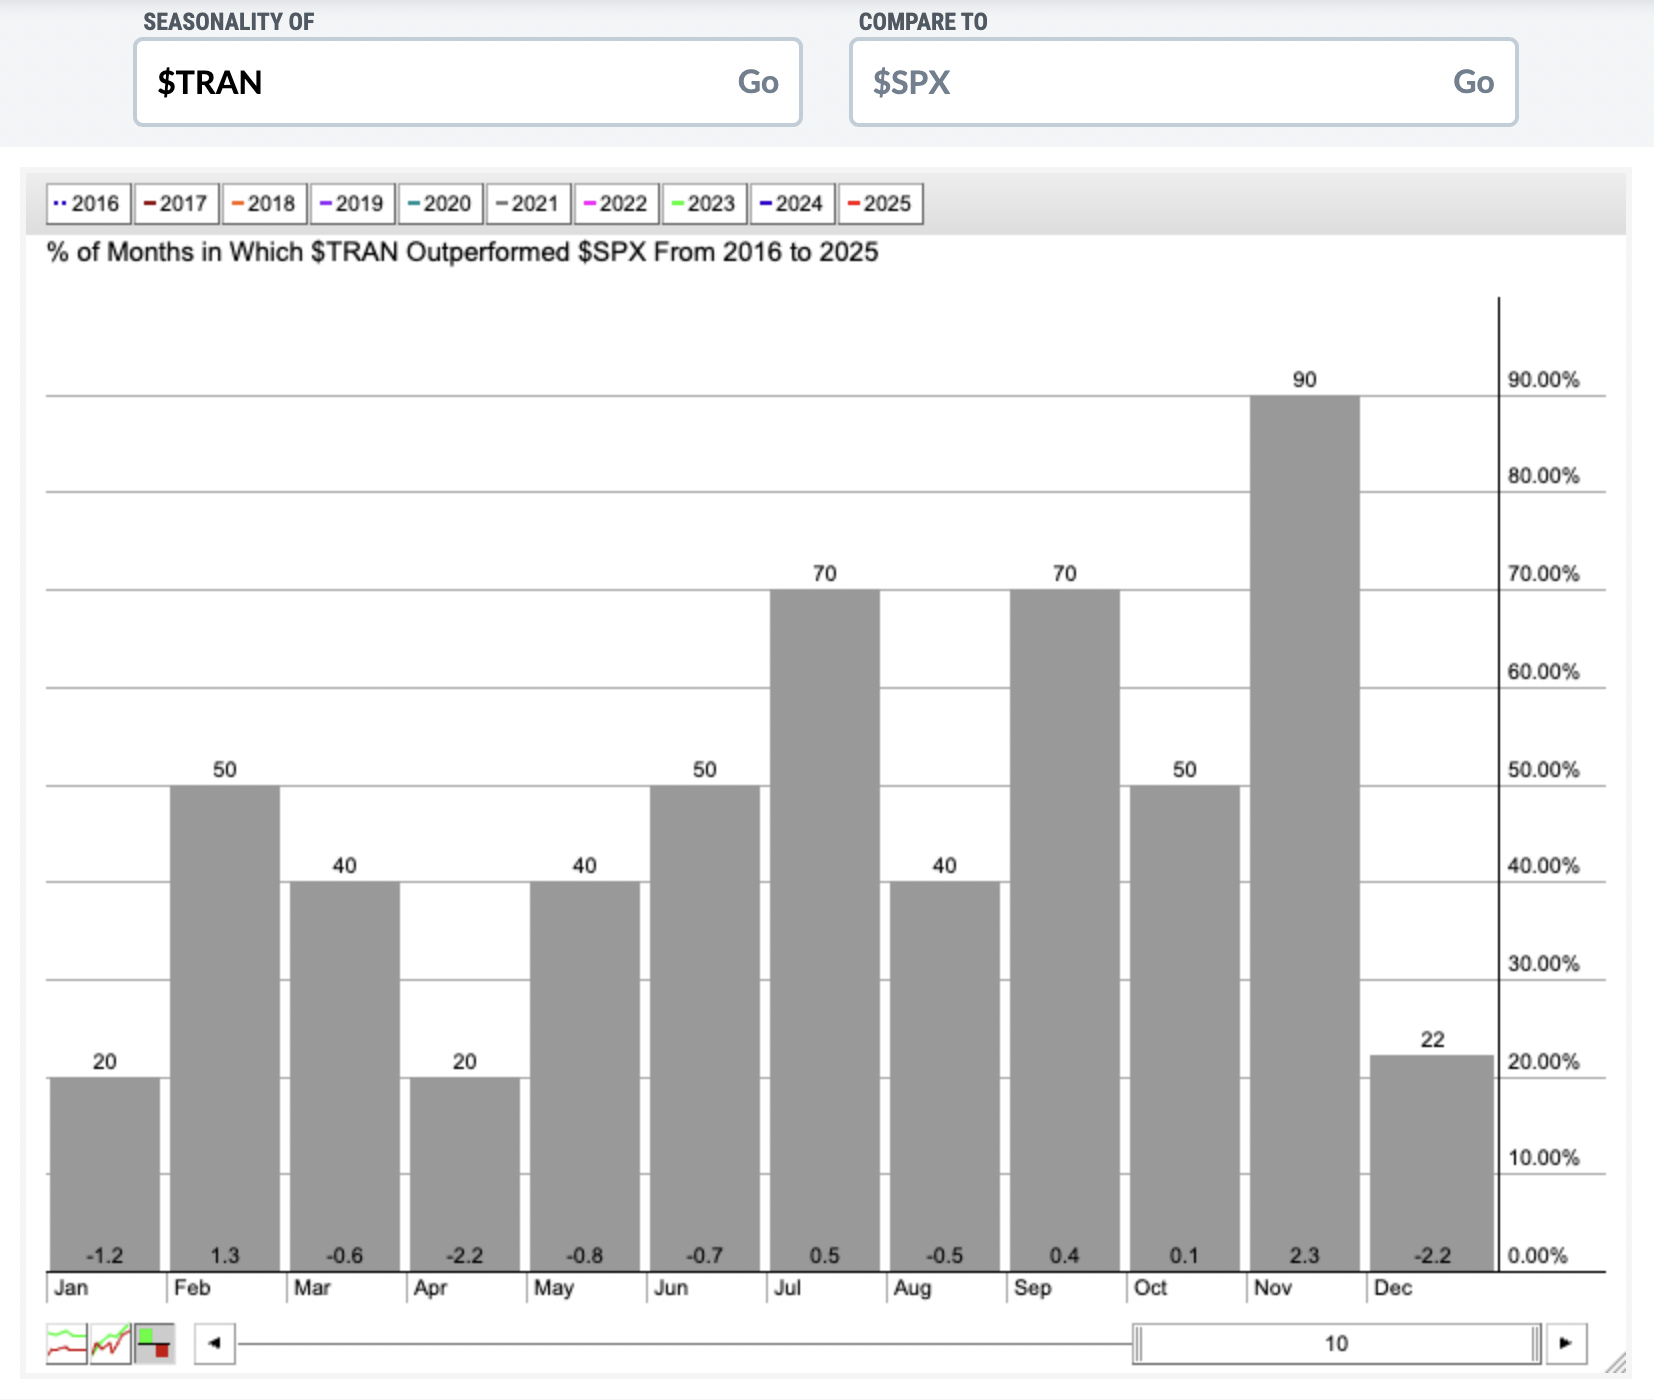The width and height of the screenshot is (1654, 1400).
Task: Click chart resize grip at bottom corner
Action: [x=1615, y=1362]
